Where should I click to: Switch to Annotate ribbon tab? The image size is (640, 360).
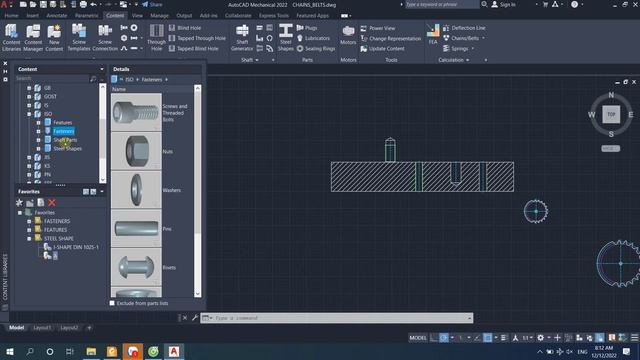click(x=56, y=16)
